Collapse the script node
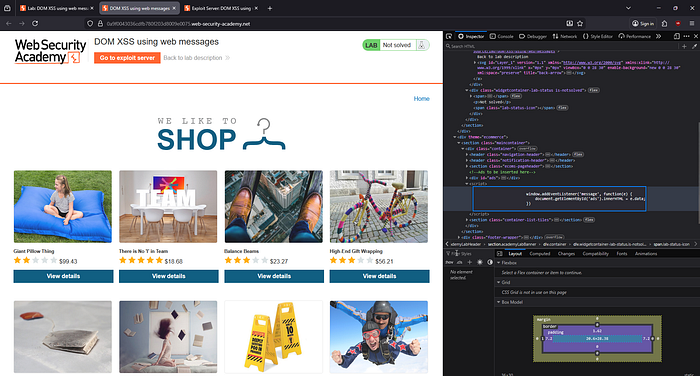Screen dimensions: 700x376 pos(467,184)
